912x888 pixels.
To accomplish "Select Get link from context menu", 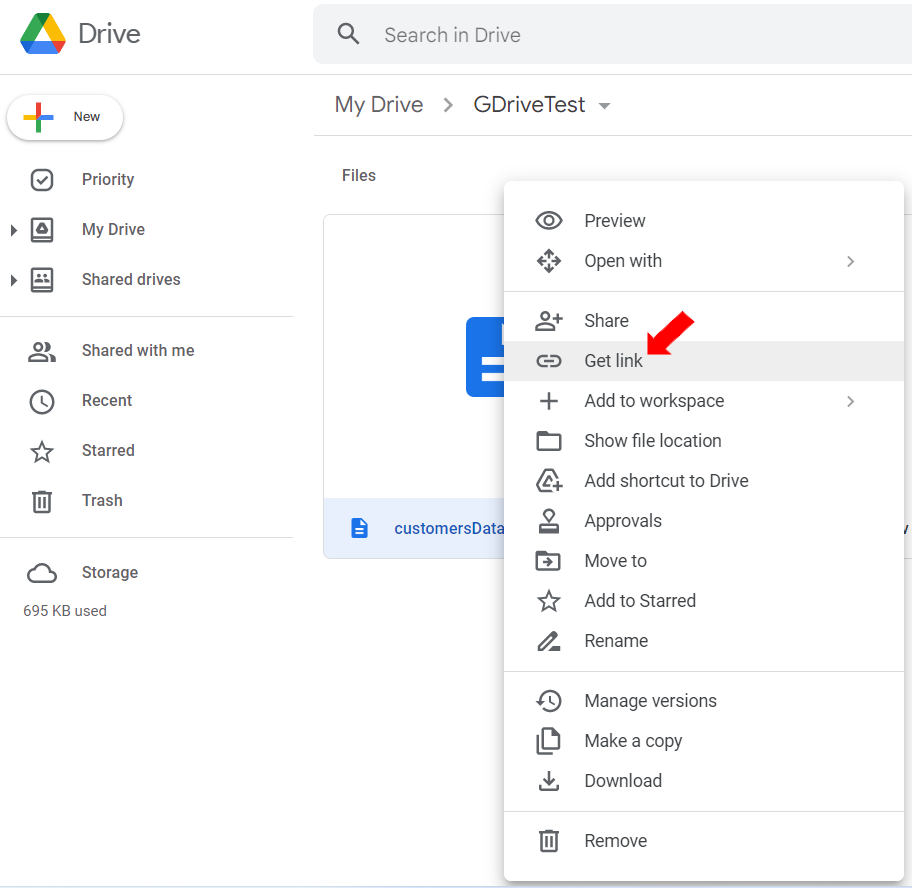I will coord(614,361).
